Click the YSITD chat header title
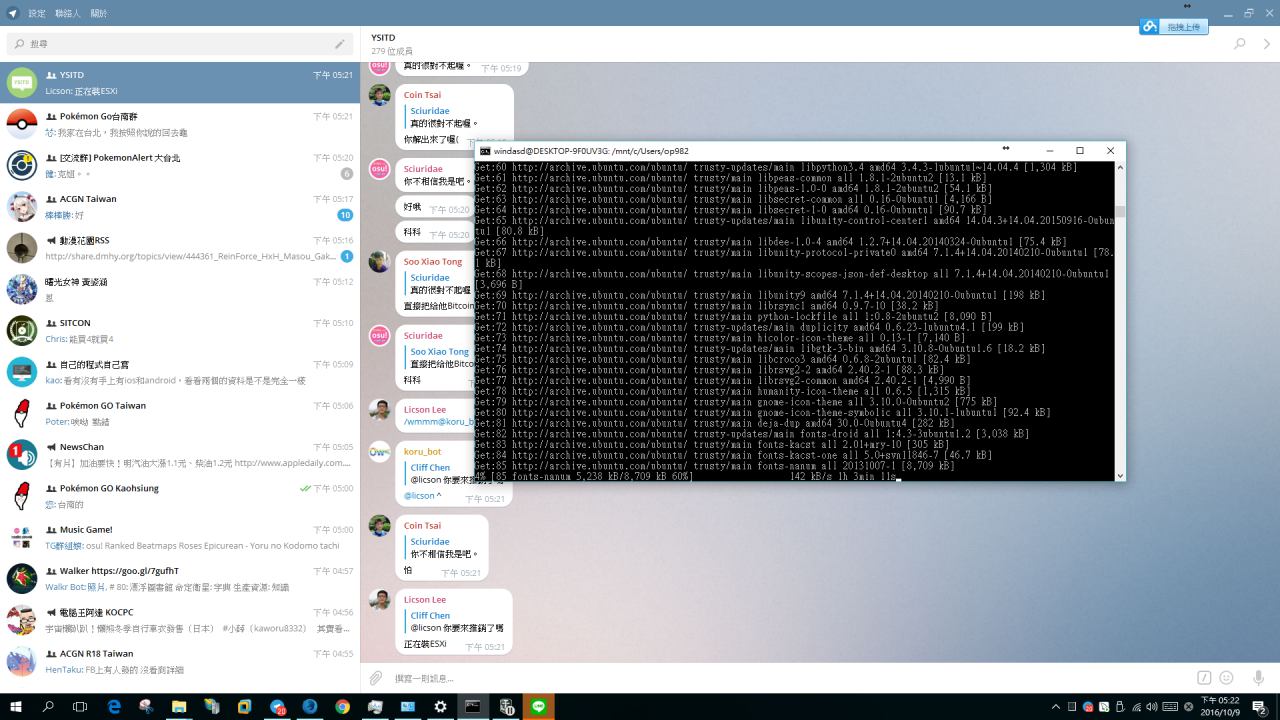 click(383, 38)
